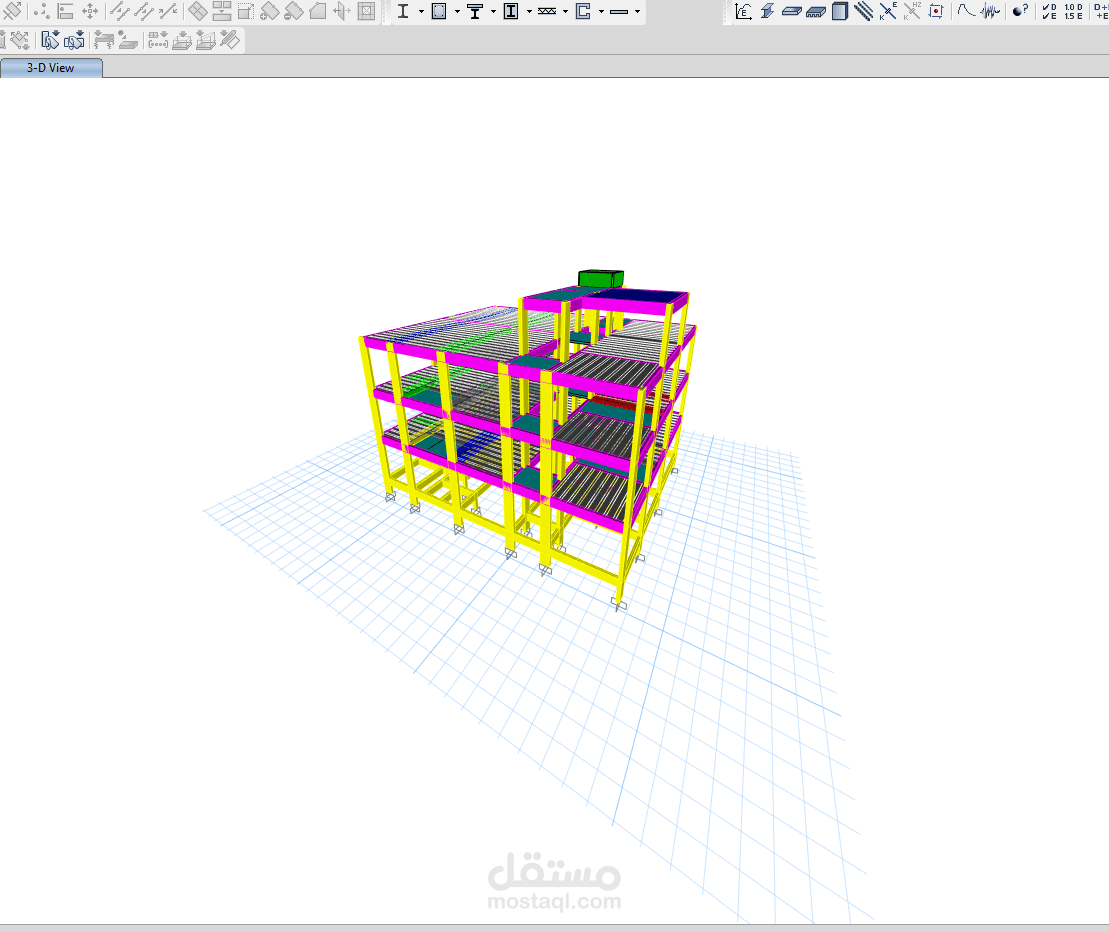The image size is (1109, 932).
Task: Click the auto mesh shell grid icon
Action: pyautogui.click(x=366, y=11)
